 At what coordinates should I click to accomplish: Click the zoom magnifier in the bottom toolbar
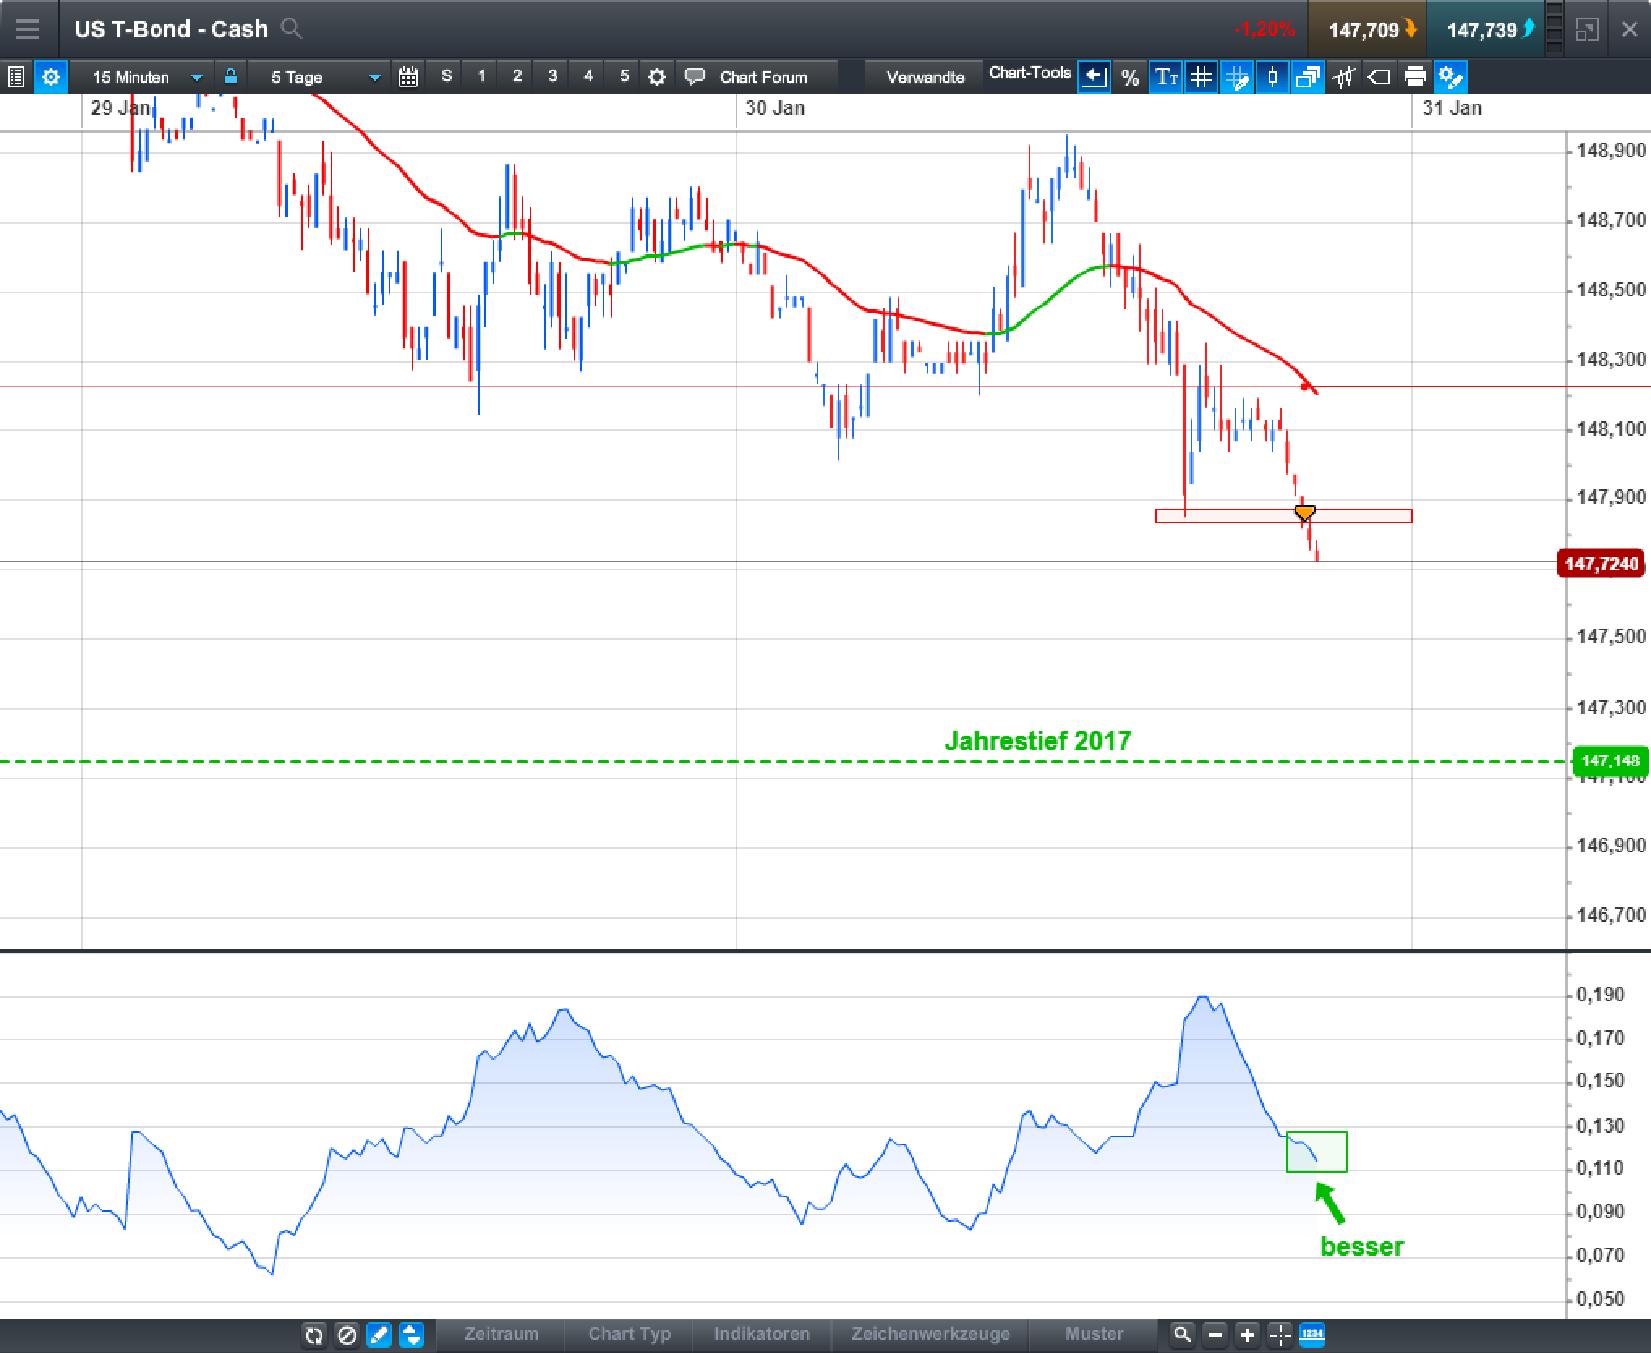1183,1335
